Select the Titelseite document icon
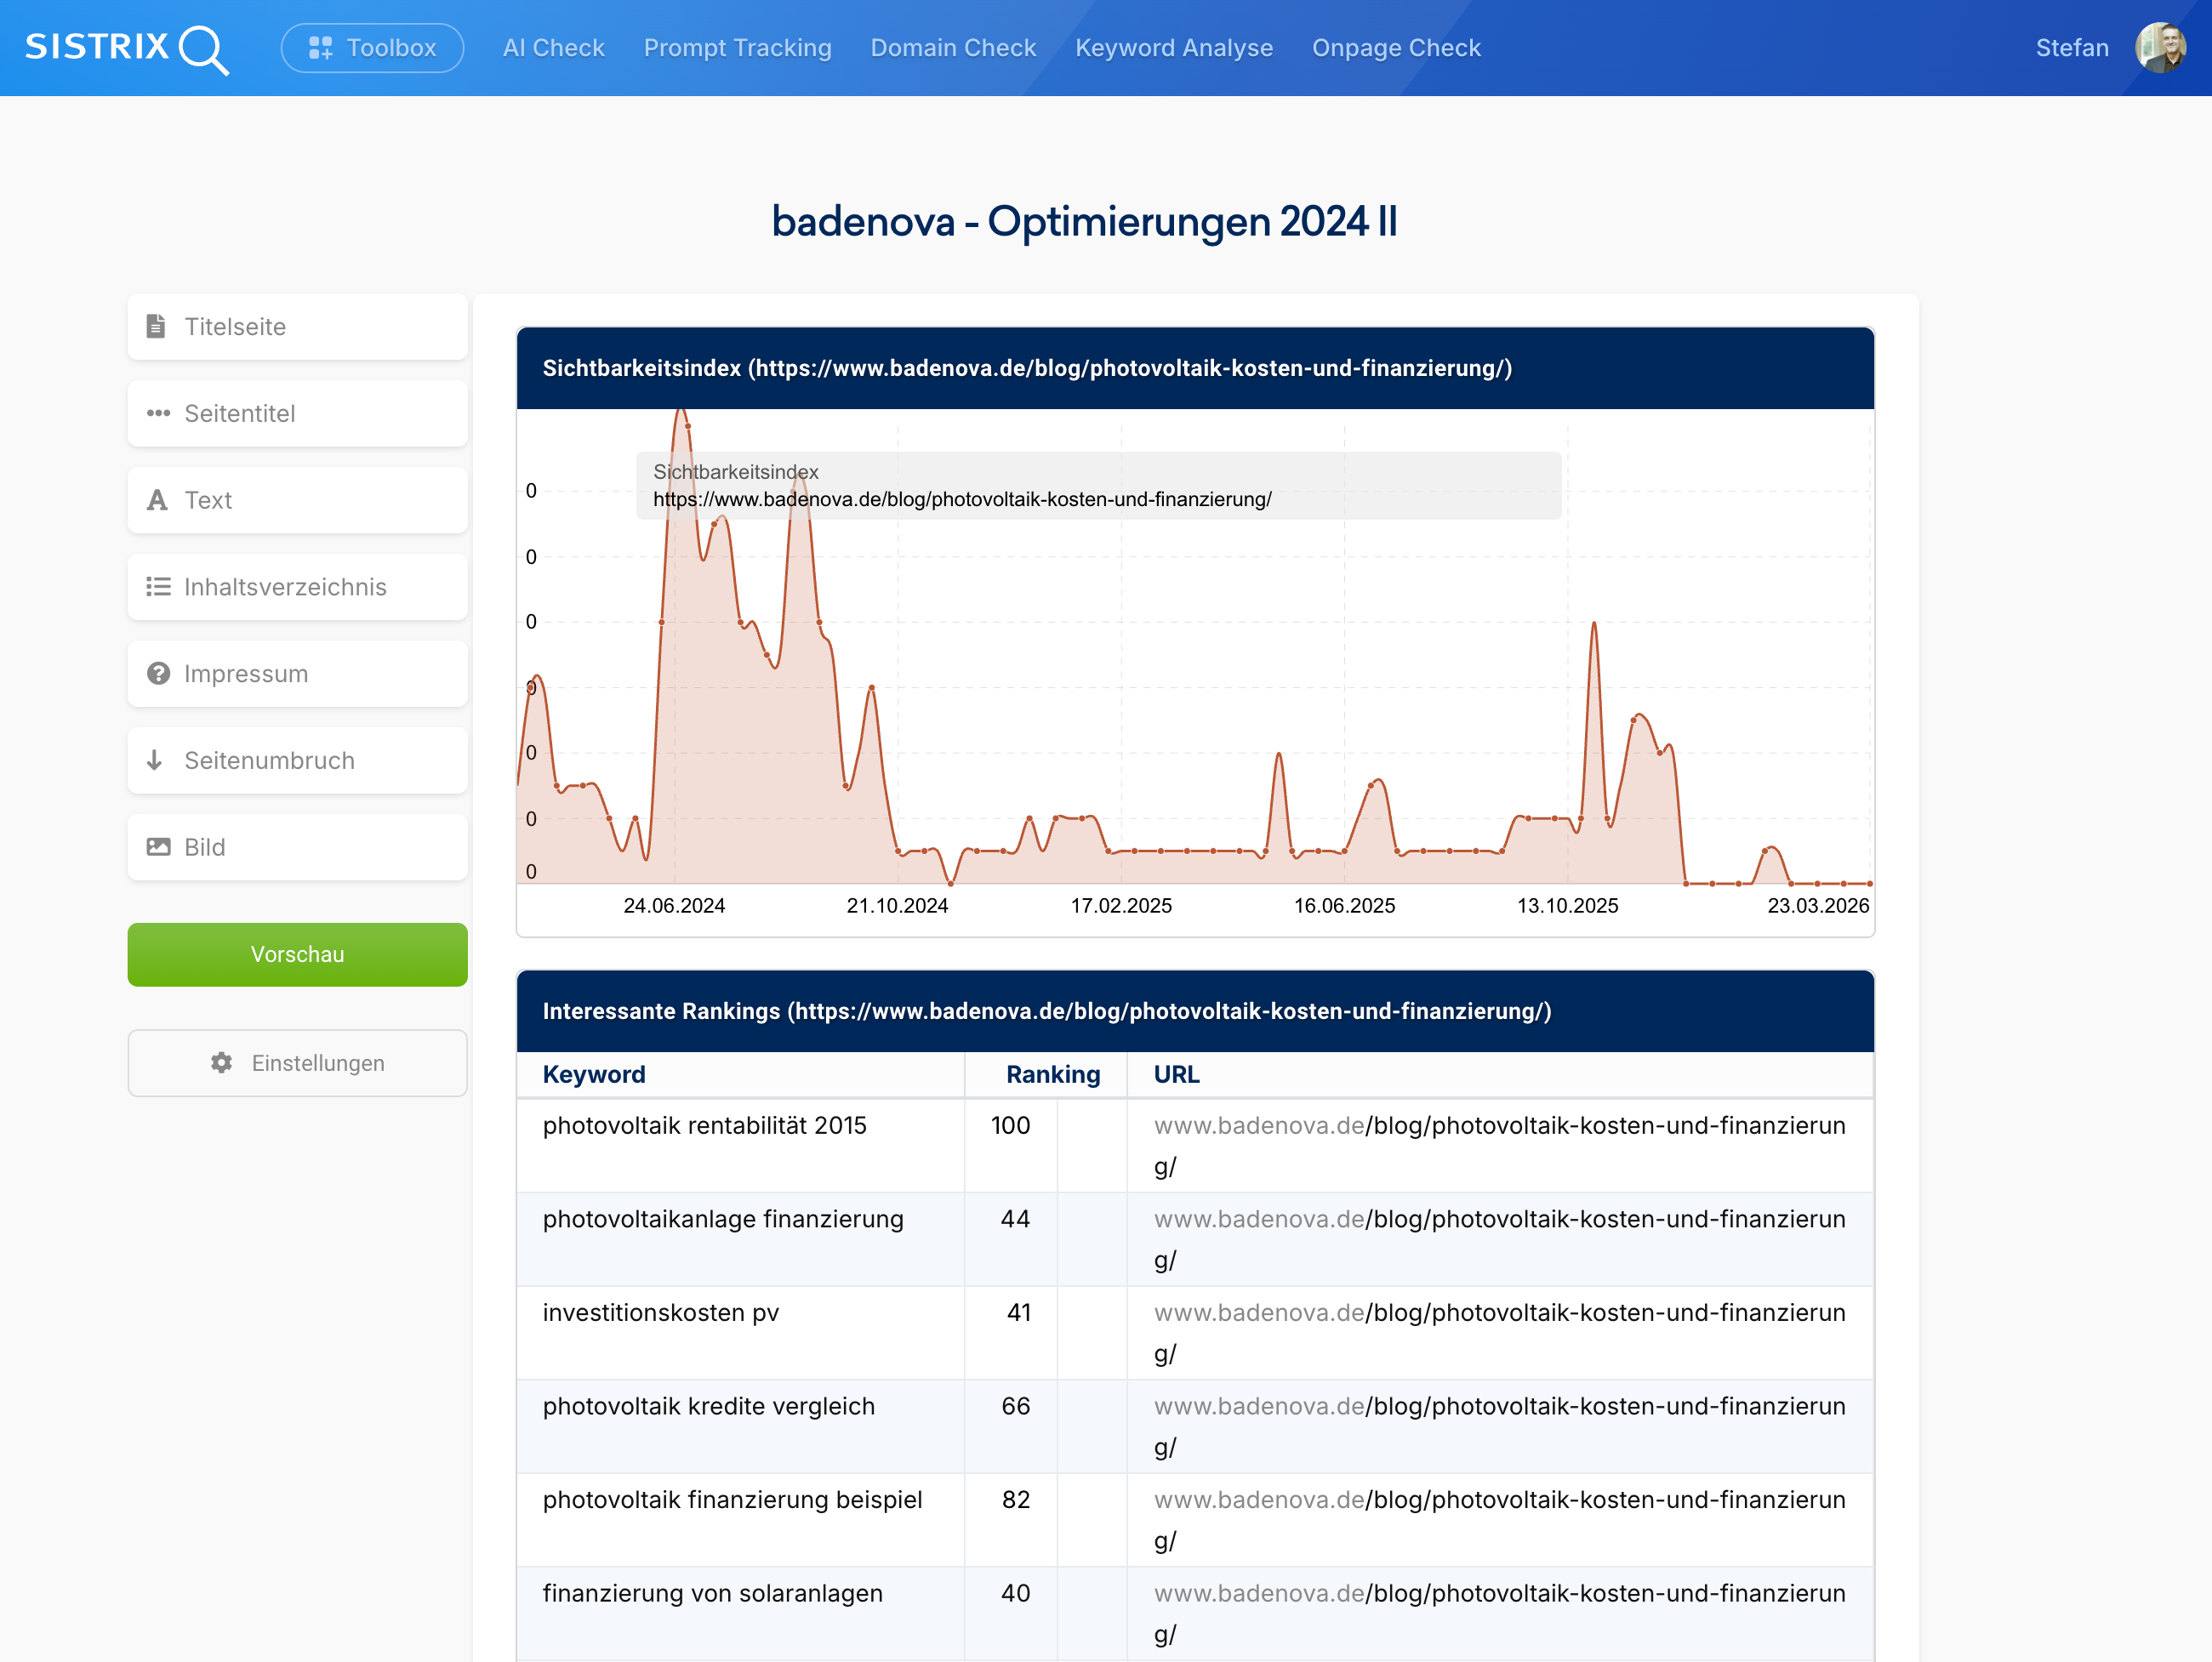The image size is (2212, 1662). pos(158,326)
